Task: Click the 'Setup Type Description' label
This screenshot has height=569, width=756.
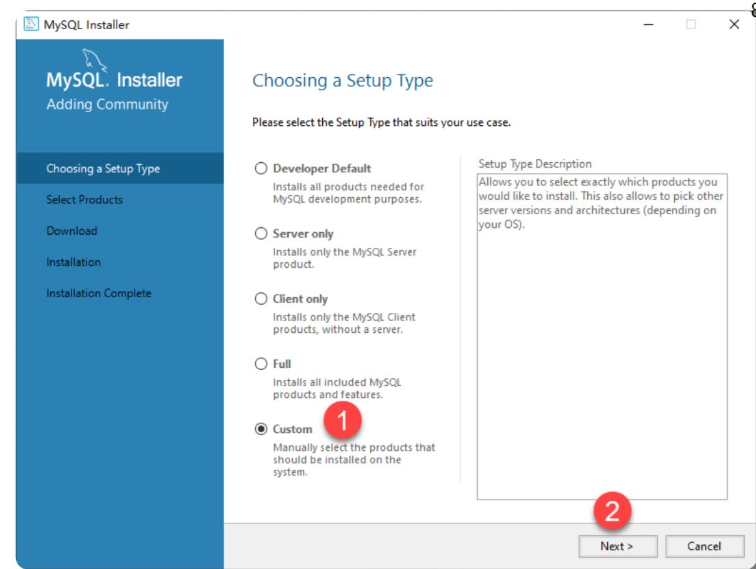Action: (535, 164)
